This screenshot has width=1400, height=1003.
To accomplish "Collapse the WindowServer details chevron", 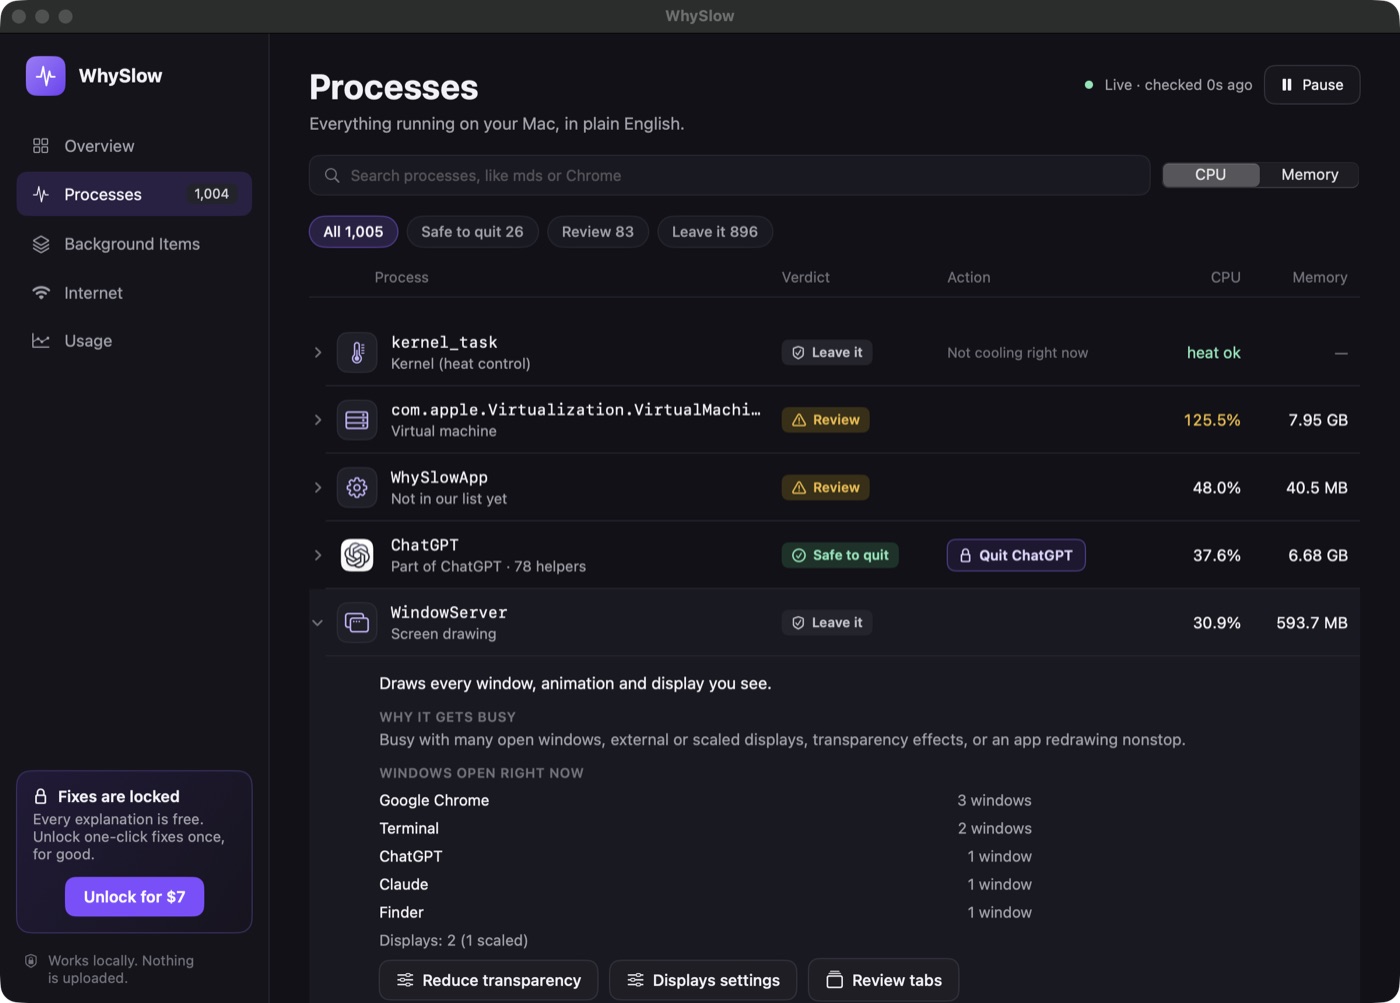I will (x=318, y=622).
